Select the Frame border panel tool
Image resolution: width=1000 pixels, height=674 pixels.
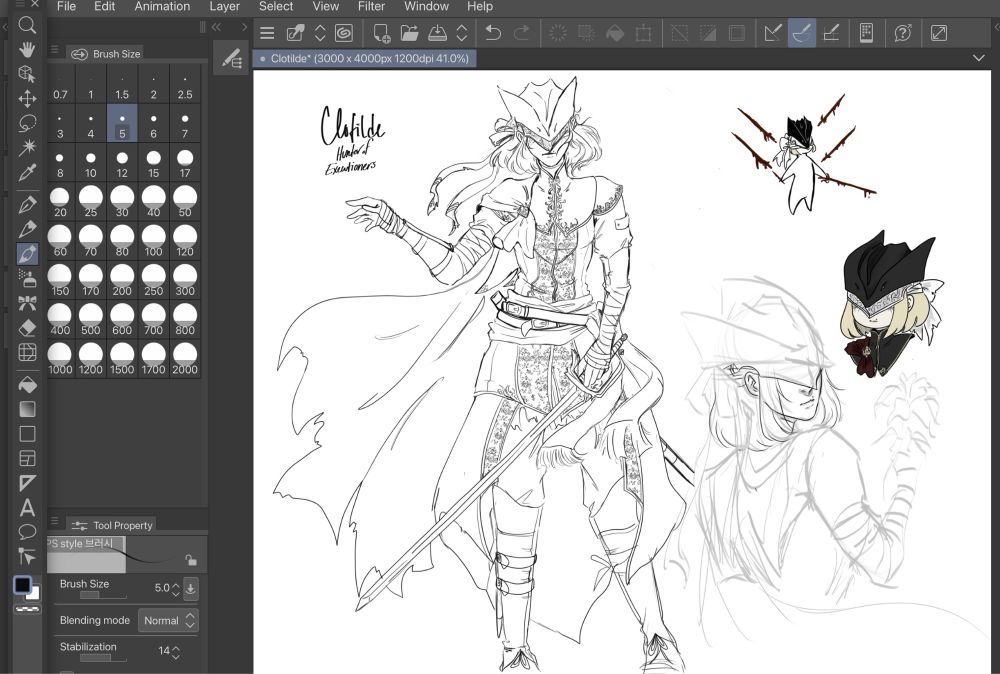tap(27, 458)
